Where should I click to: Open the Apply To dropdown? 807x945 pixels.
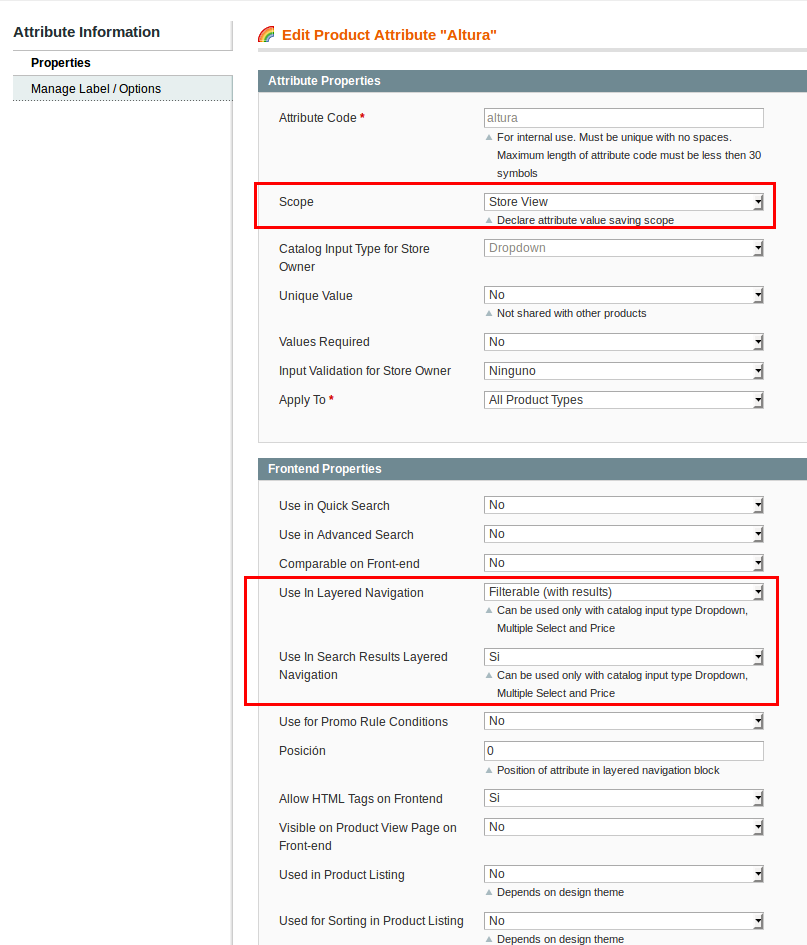[x=623, y=400]
